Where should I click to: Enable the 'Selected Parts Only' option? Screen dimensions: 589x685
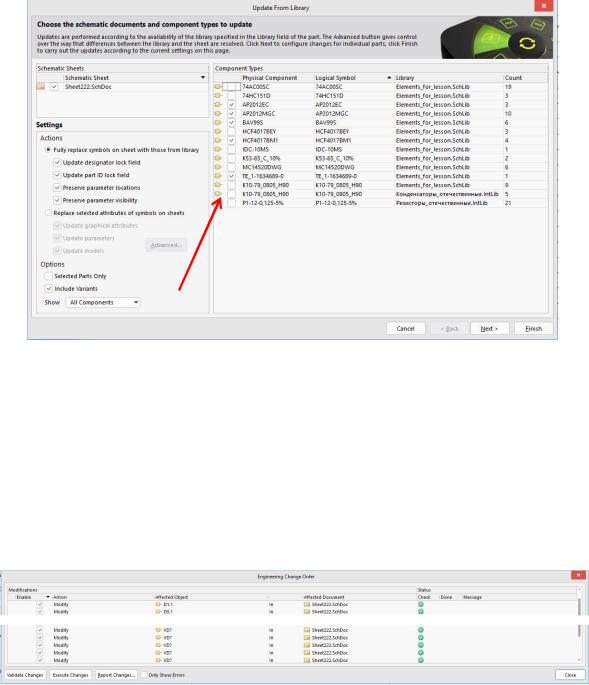point(49,276)
